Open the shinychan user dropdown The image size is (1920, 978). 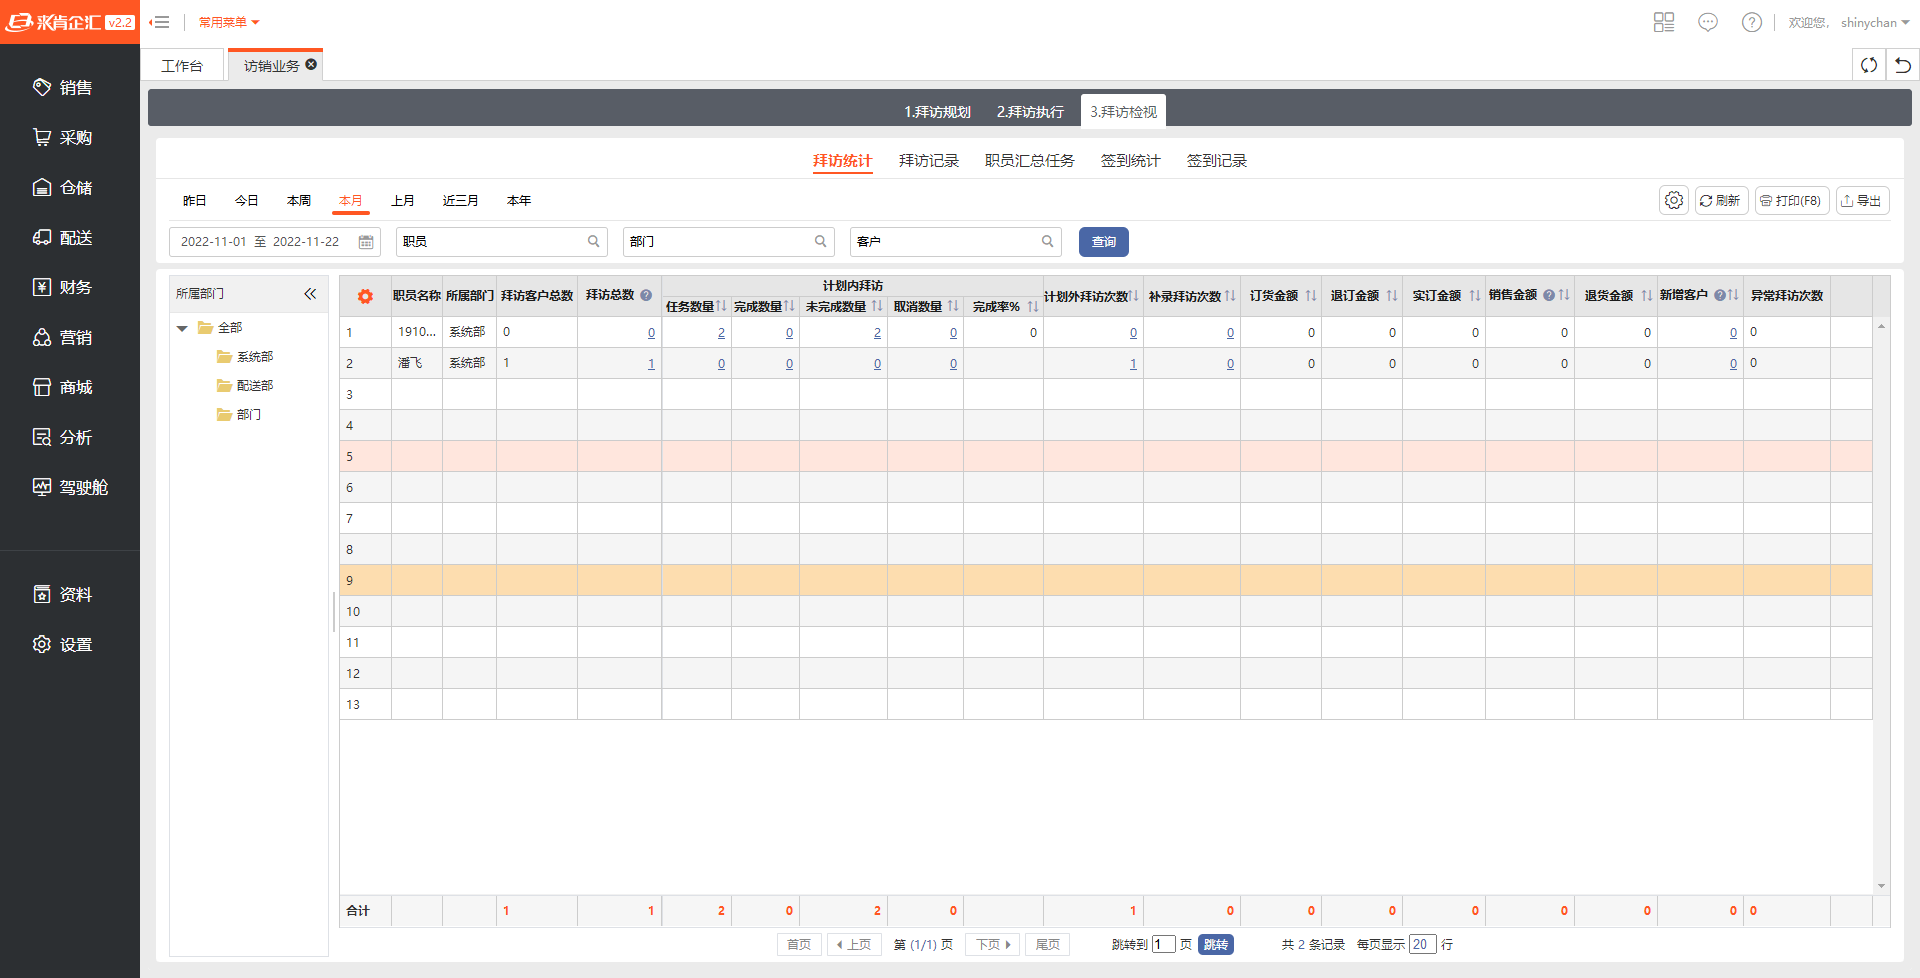[1875, 22]
